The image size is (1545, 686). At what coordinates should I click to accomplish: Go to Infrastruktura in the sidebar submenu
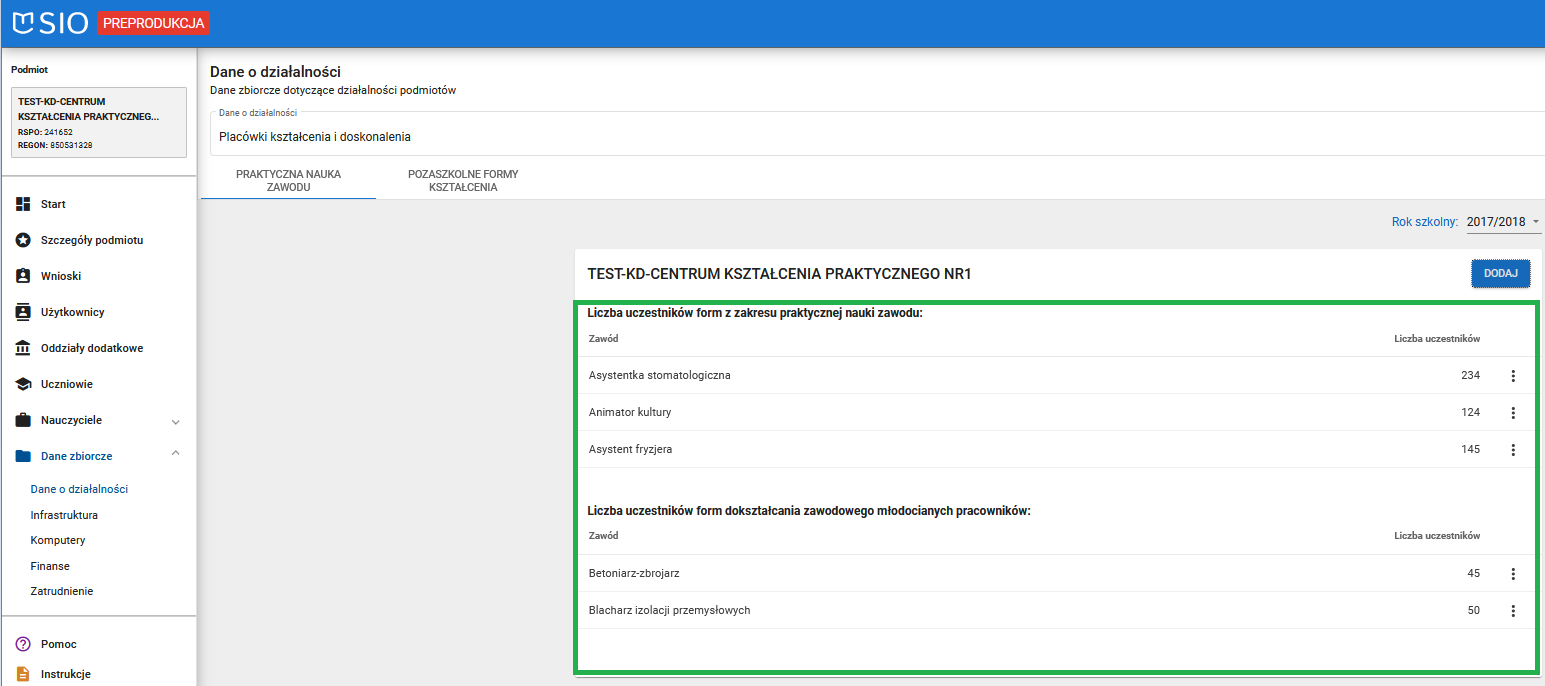64,515
